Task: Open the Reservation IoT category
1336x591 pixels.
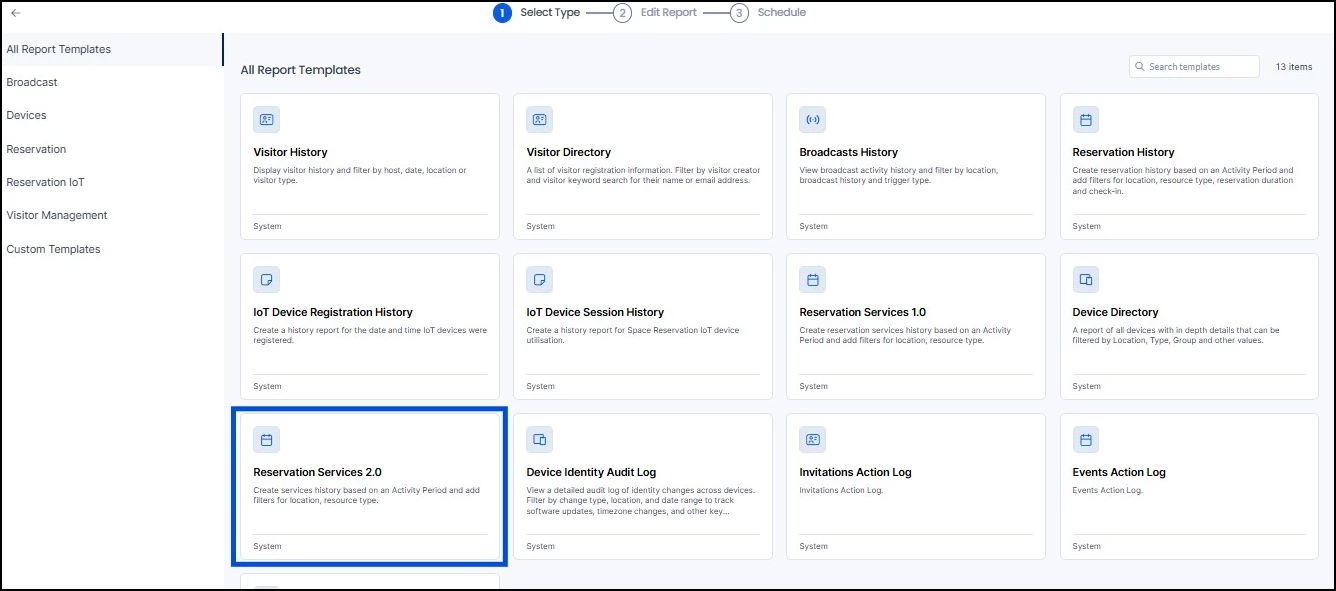Action: pyautogui.click(x=46, y=182)
